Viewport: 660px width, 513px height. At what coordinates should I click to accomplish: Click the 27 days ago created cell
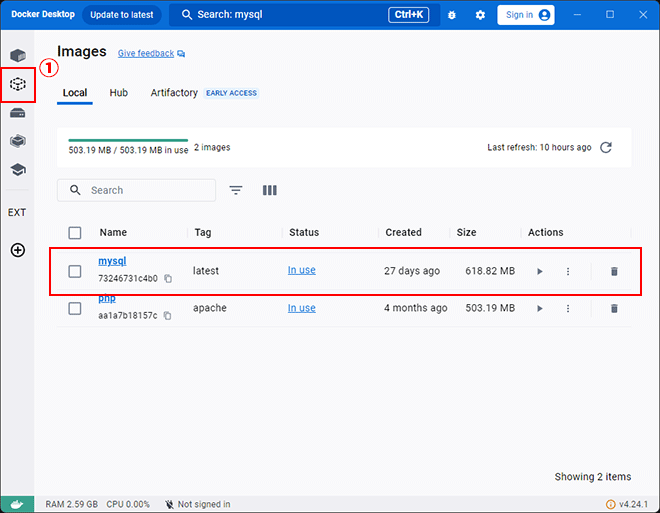tap(412, 271)
